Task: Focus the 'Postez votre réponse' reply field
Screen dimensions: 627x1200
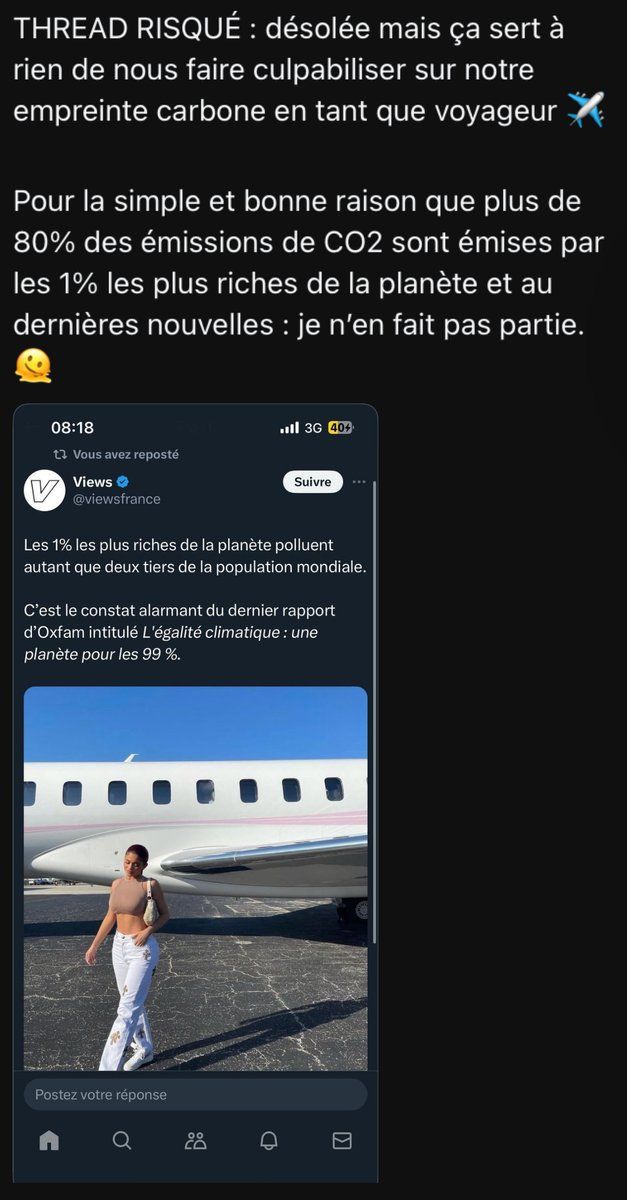Action: [195, 1094]
